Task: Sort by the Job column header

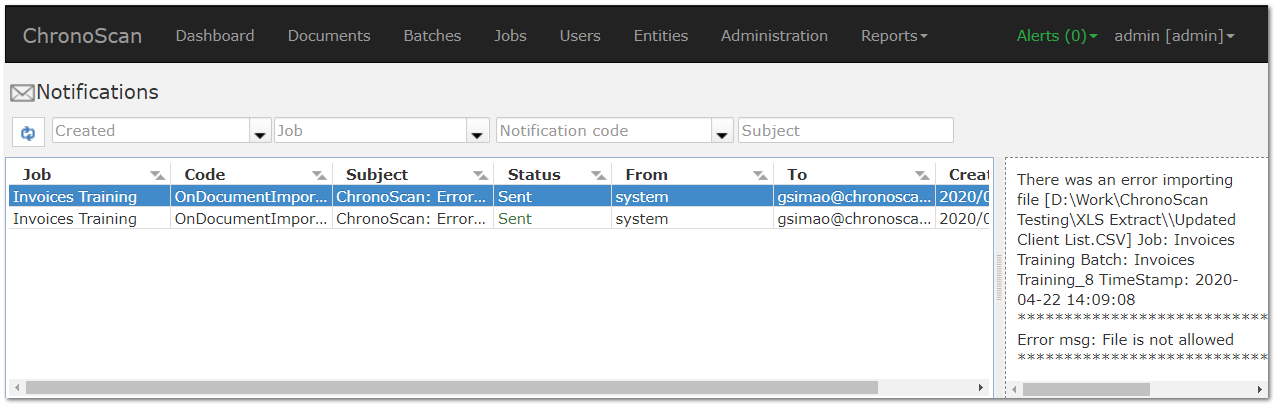Action: click(37, 174)
